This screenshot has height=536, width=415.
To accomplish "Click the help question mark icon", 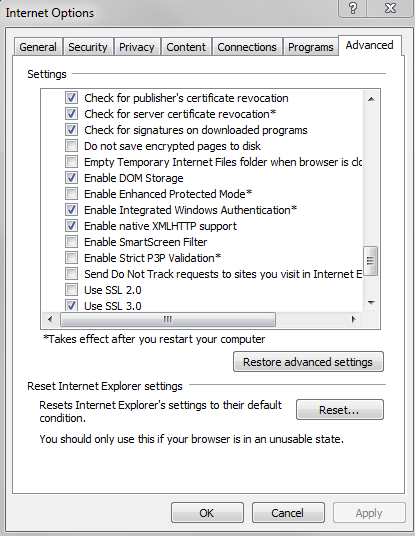I will (x=352, y=8).
